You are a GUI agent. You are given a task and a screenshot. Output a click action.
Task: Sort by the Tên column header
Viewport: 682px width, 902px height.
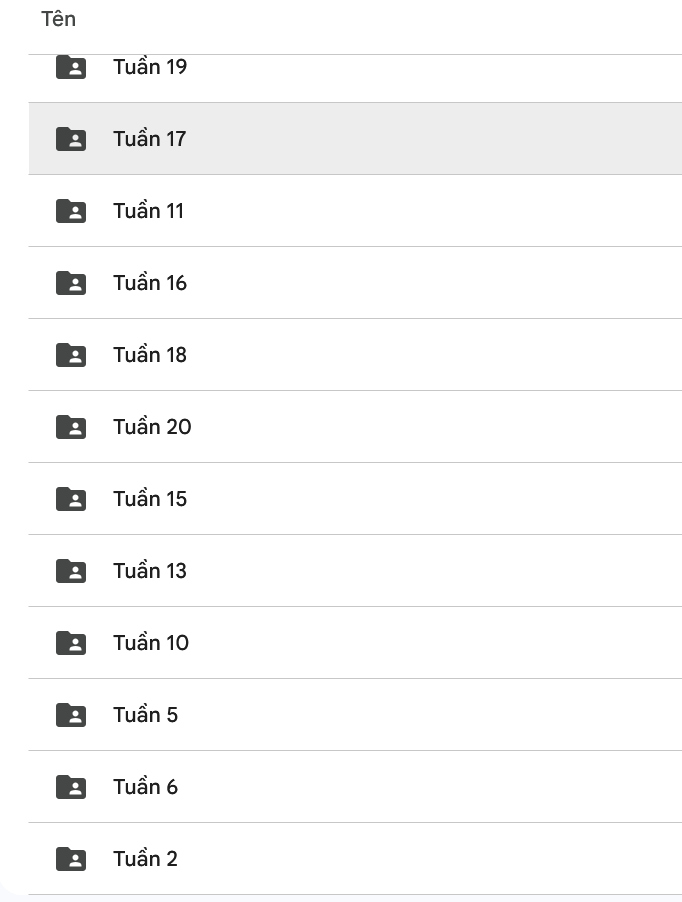coord(59,19)
